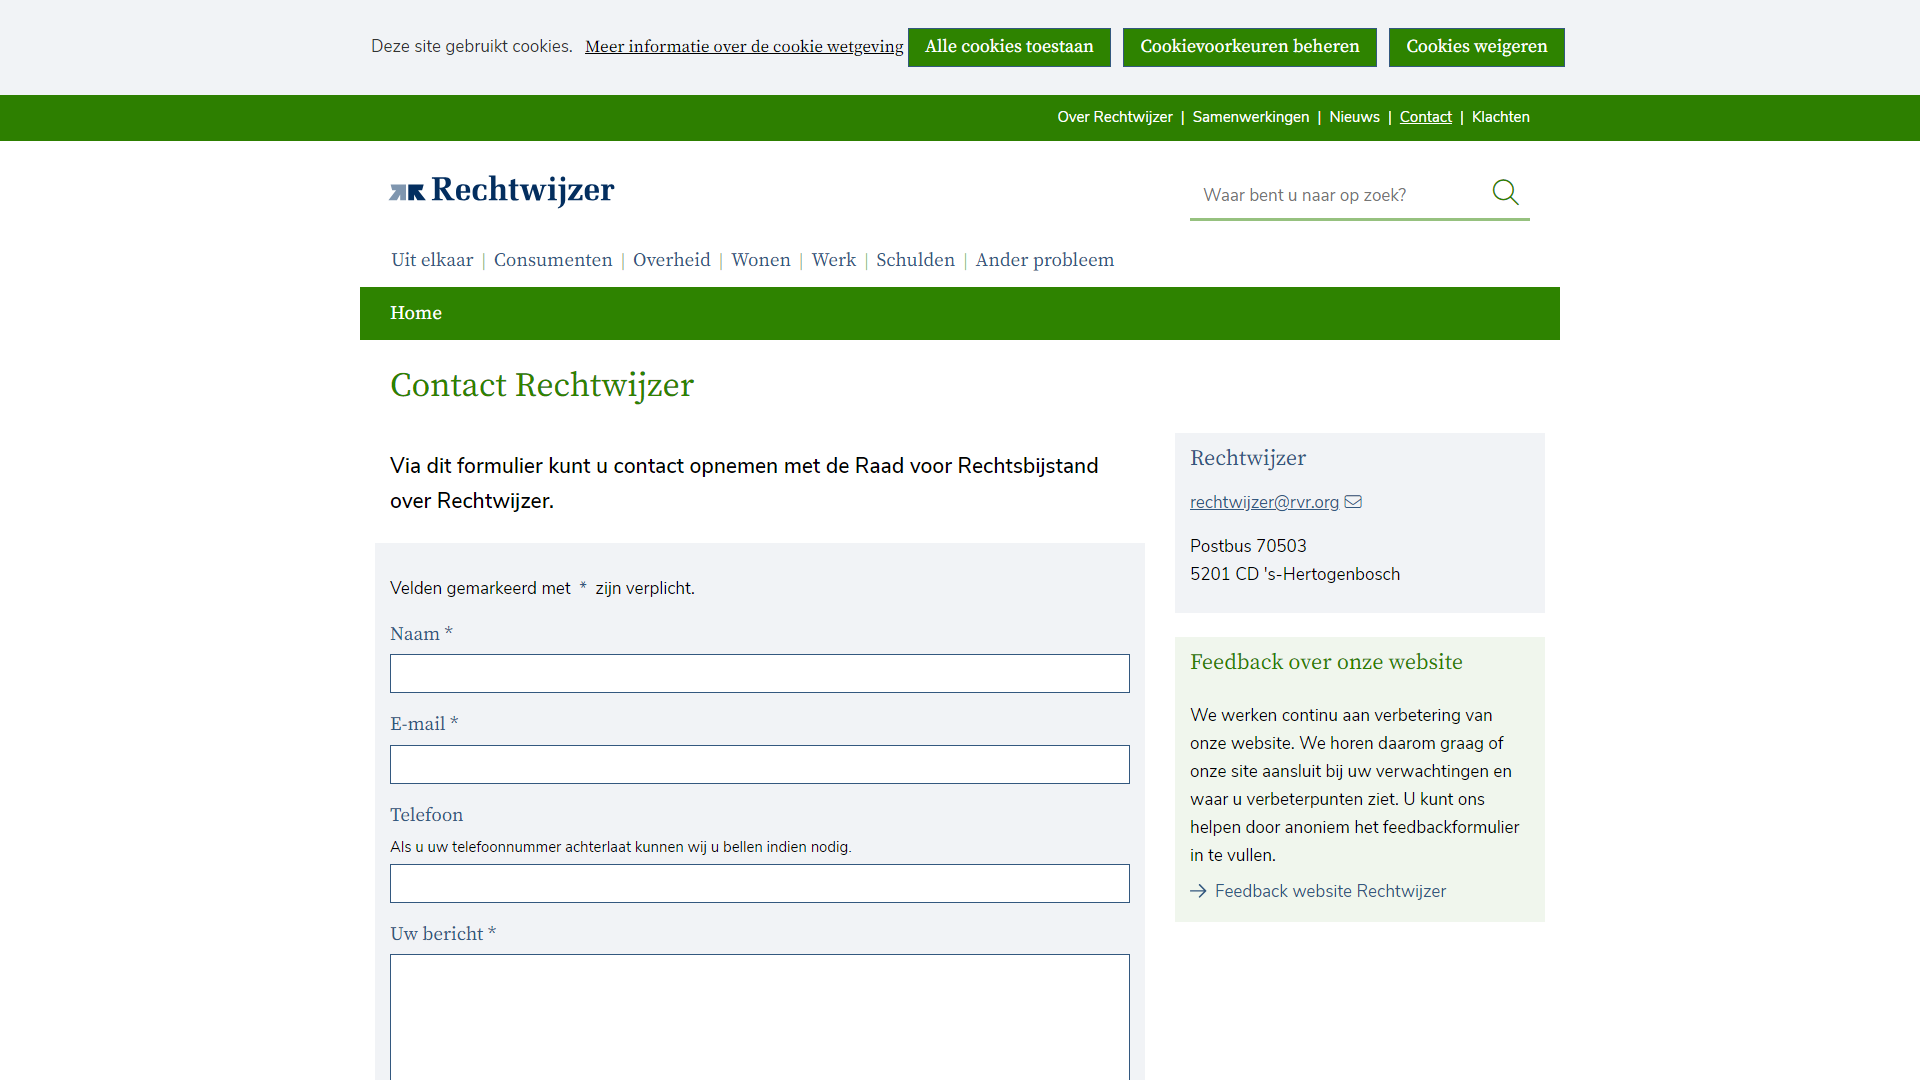The height and width of the screenshot is (1080, 1920).
Task: Click into the Naam input field
Action: [x=760, y=674]
